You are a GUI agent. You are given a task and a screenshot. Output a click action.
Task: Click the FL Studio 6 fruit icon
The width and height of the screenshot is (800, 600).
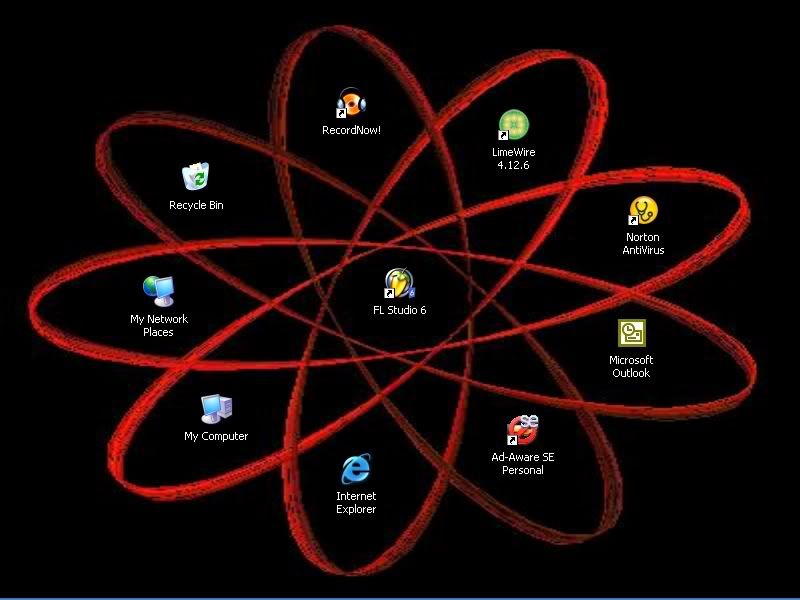399,284
